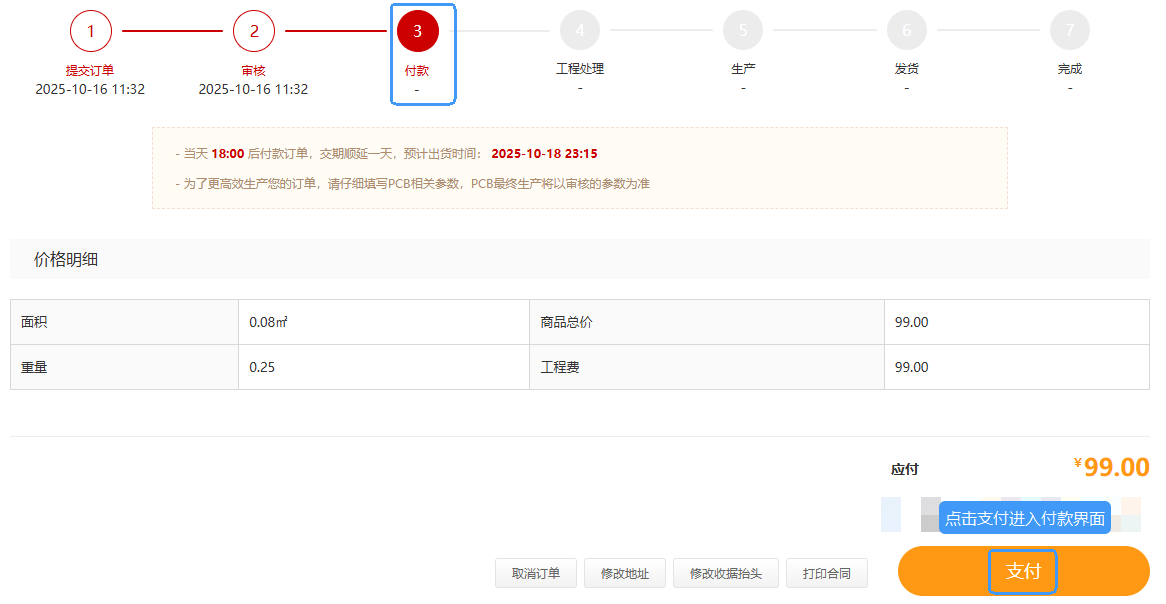Click the step 7 circle for 完成

pos(1069,31)
